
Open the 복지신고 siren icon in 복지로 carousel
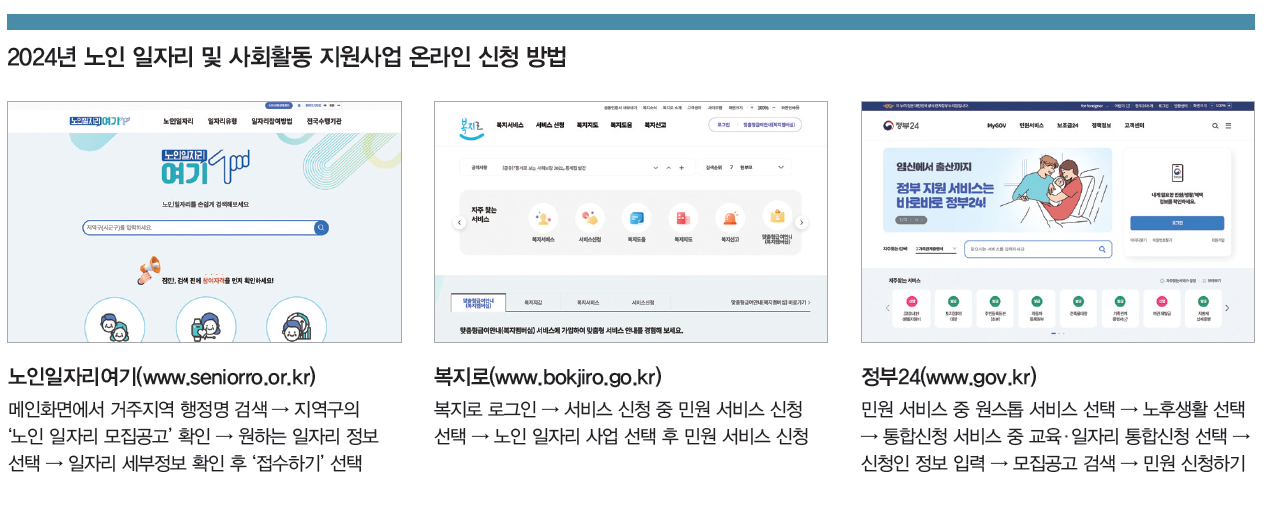(x=730, y=218)
